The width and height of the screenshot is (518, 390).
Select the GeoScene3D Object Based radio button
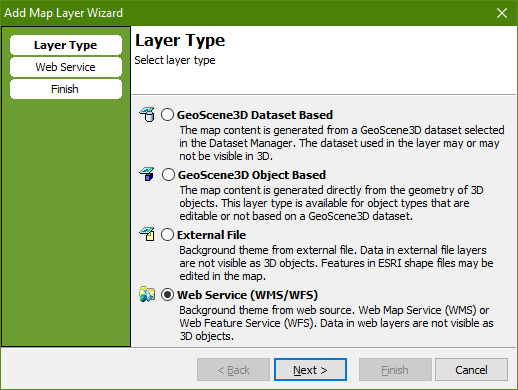(x=168, y=175)
